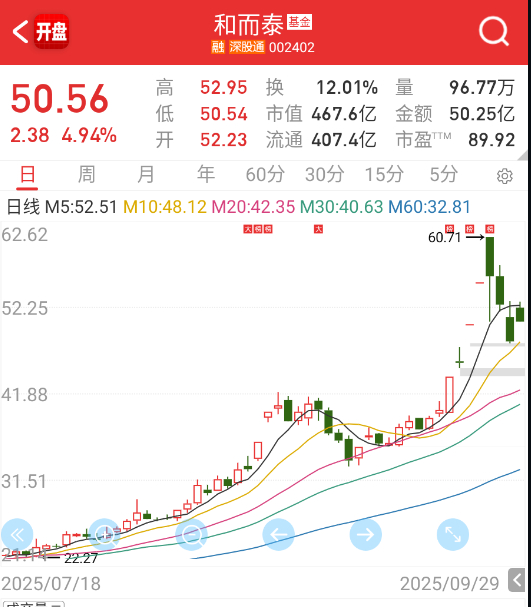Tap the M20:42.35 moving average label
Screen dimensions: 531x607
coord(253,207)
